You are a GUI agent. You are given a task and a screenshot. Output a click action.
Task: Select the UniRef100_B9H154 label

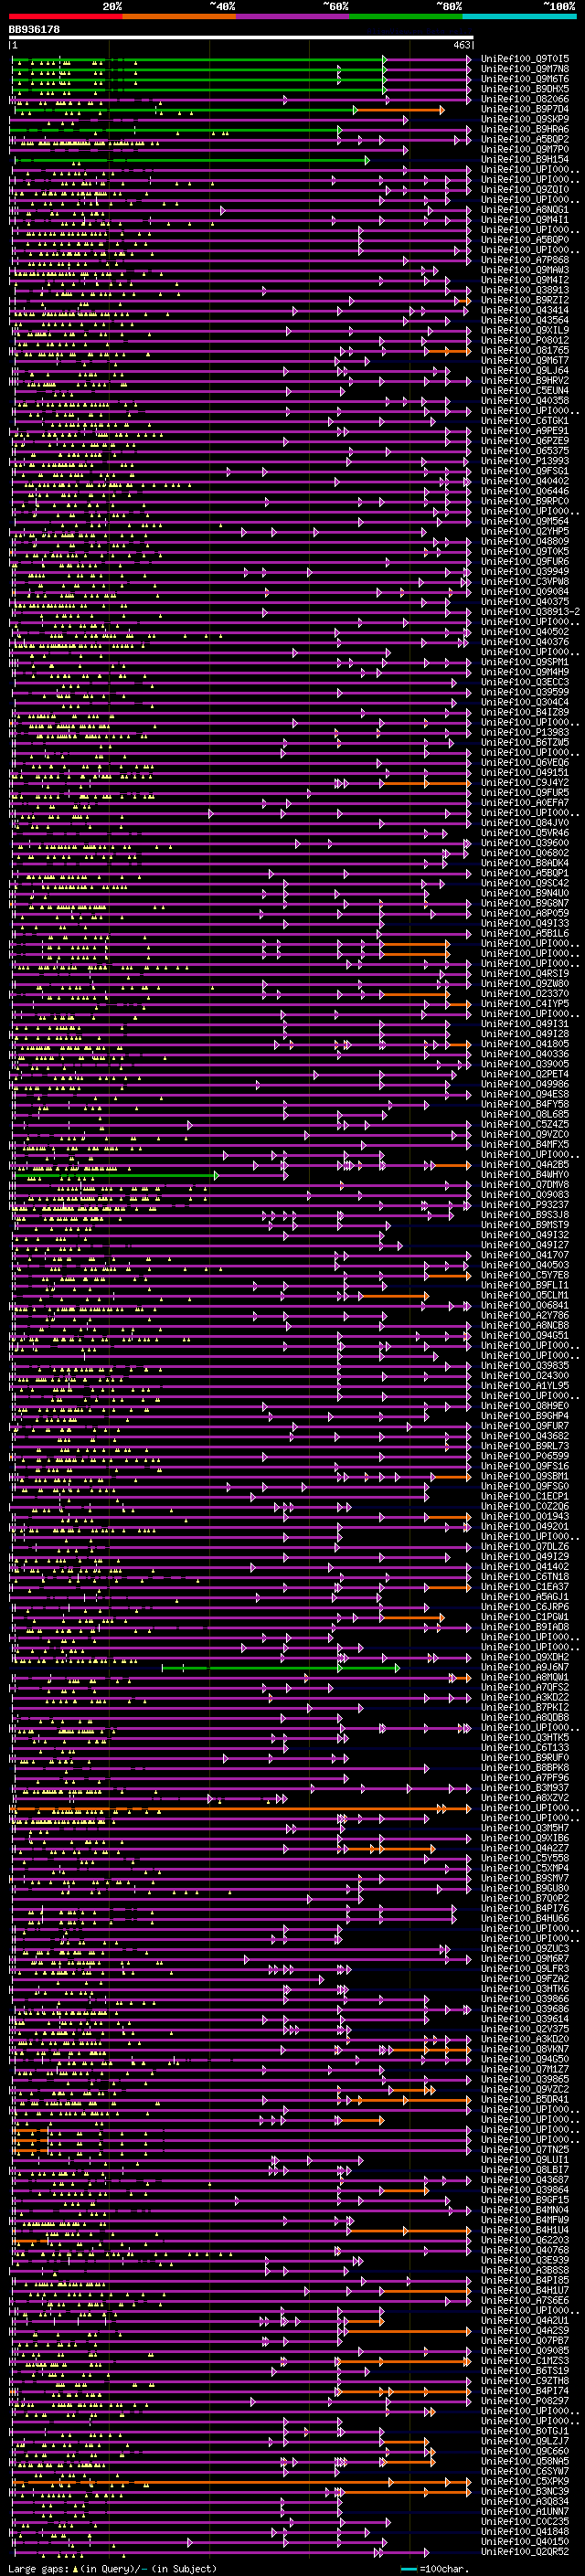[x=525, y=159]
